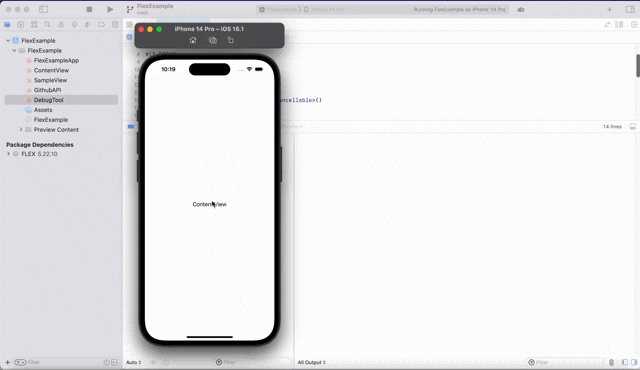Expand the Preview Content folder
This screenshot has height=370, width=640.
tap(21, 129)
